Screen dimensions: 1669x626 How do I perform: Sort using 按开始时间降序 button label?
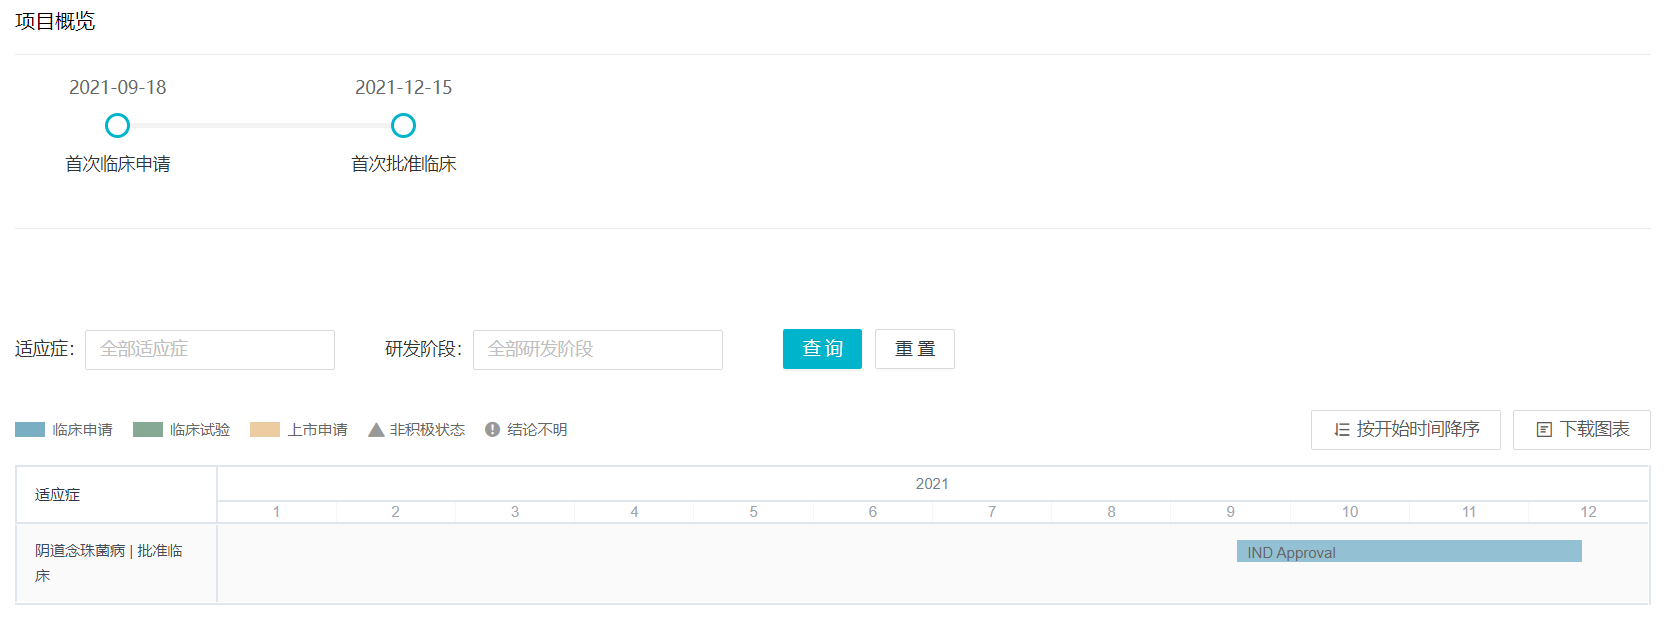(1418, 430)
